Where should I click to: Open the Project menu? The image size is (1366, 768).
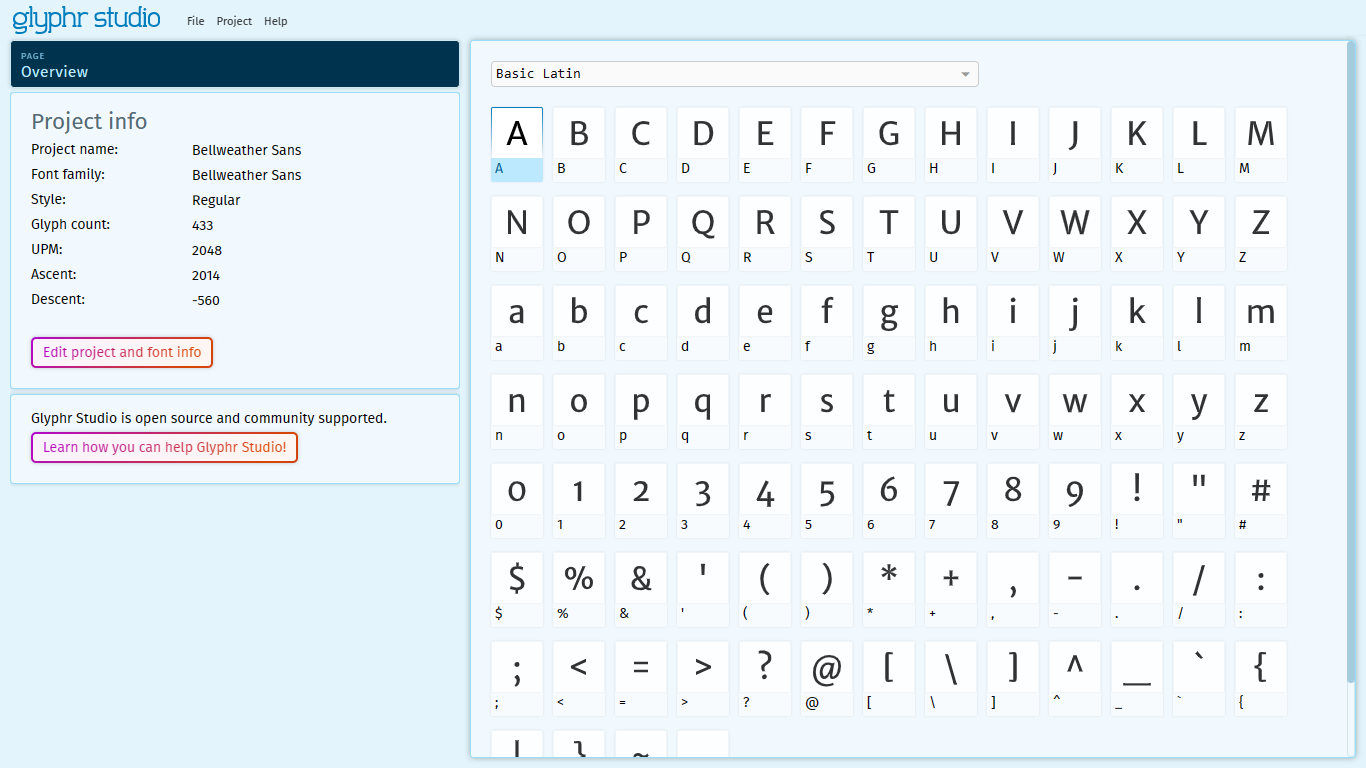(234, 21)
